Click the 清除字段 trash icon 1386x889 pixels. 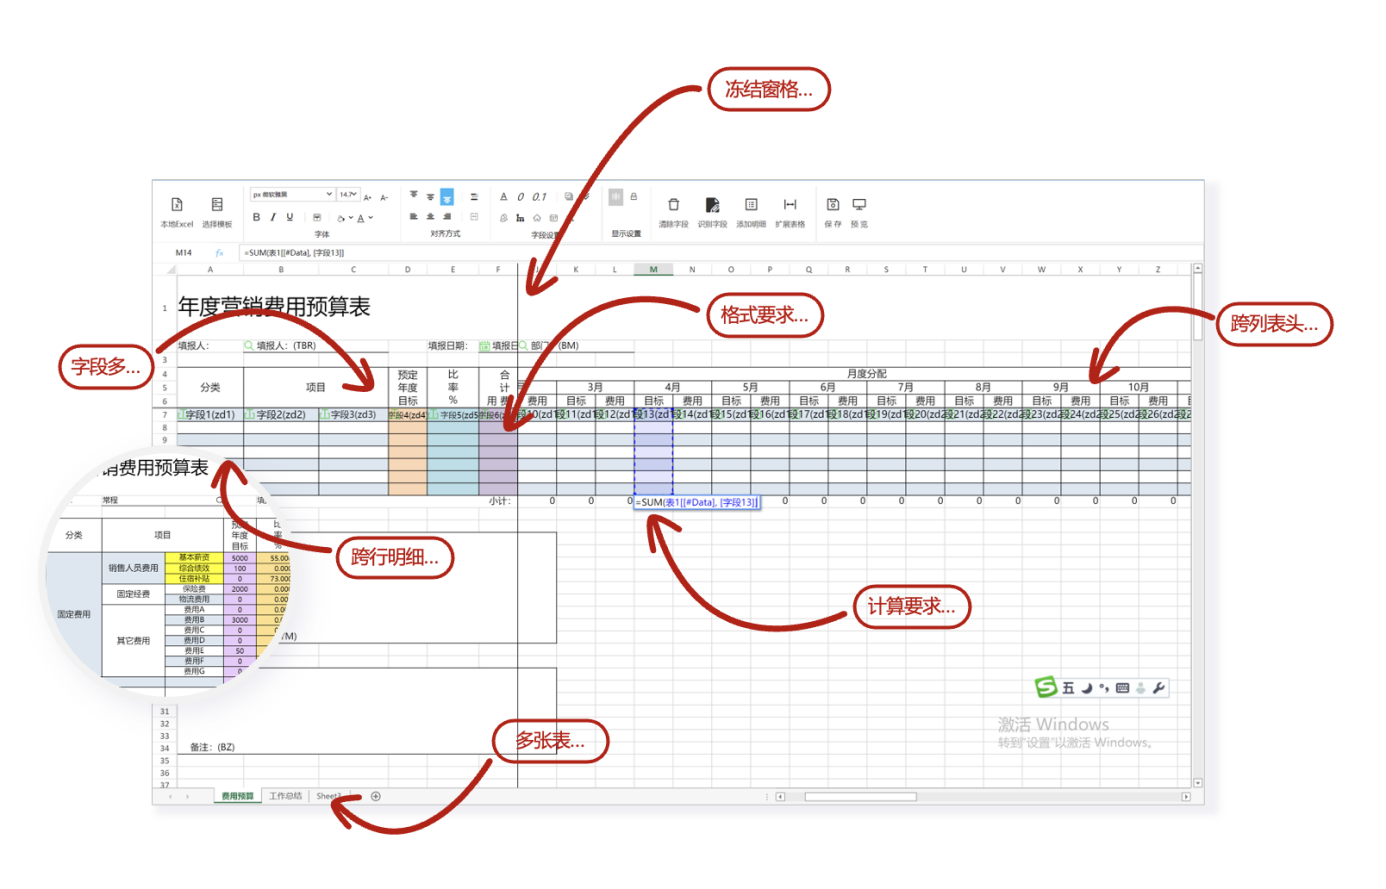[x=673, y=205]
